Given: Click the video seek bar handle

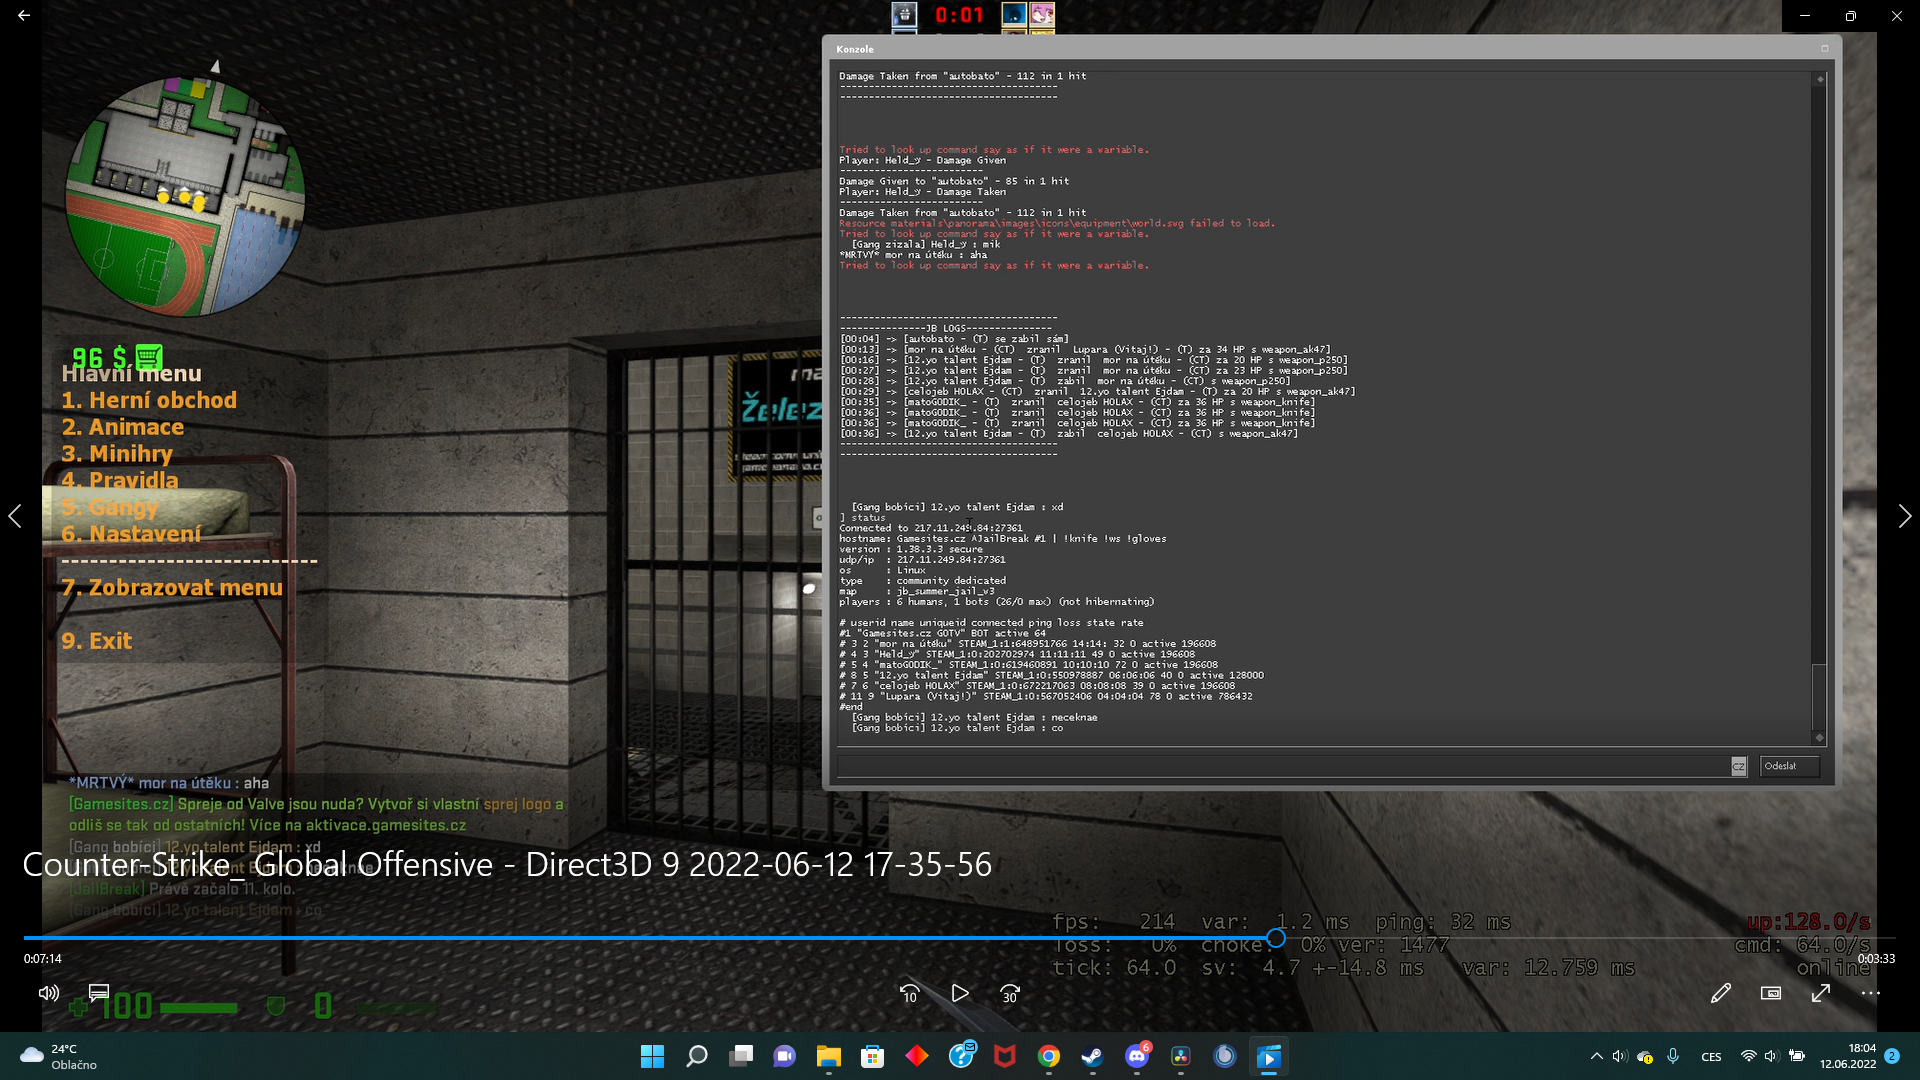Looking at the screenshot, I should point(1276,938).
